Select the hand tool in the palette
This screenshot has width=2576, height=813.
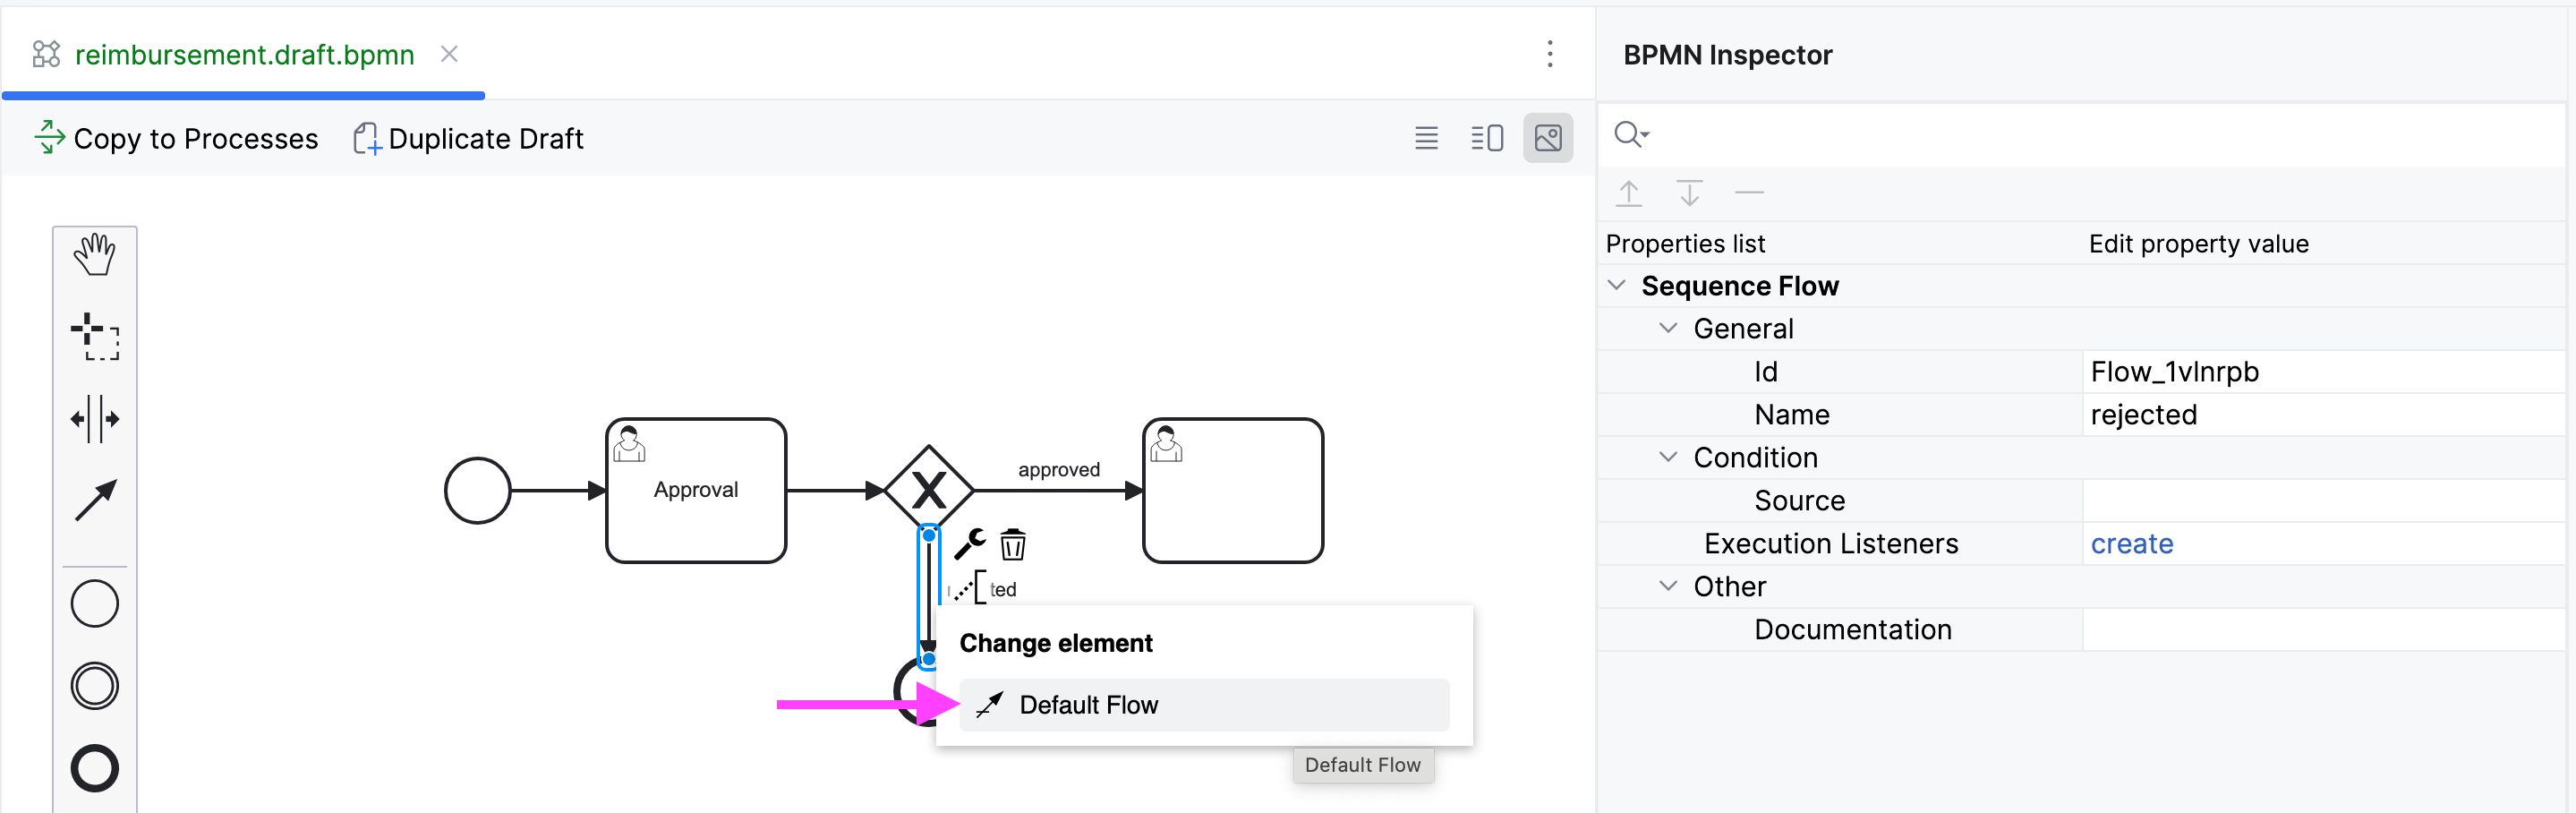click(x=95, y=253)
